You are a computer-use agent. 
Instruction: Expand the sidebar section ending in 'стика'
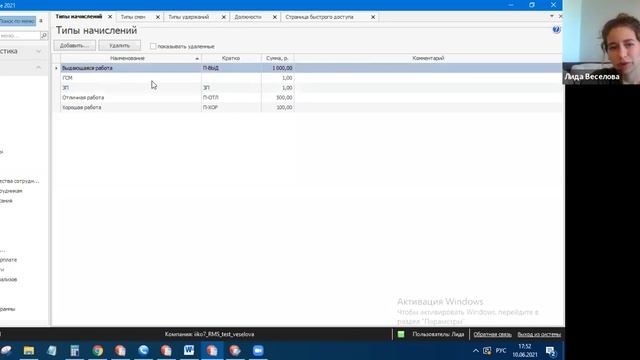tap(39, 51)
